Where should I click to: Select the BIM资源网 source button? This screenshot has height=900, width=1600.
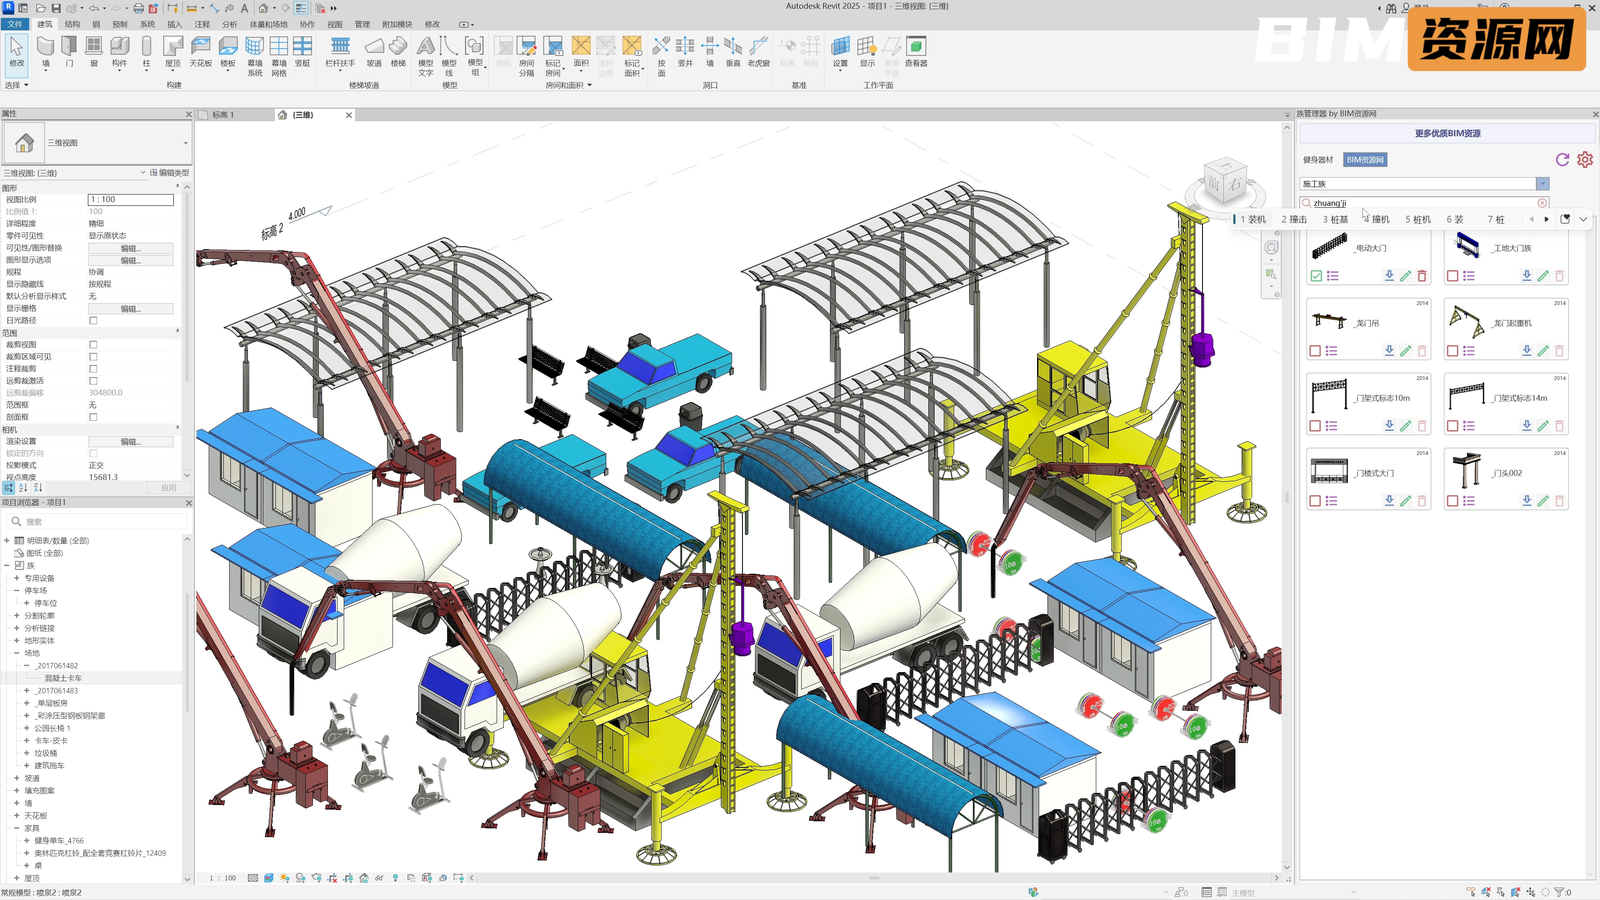point(1365,160)
